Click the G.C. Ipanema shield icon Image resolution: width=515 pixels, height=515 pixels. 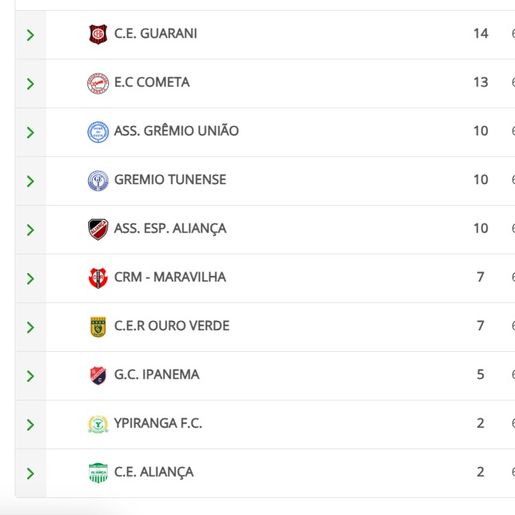(x=98, y=375)
